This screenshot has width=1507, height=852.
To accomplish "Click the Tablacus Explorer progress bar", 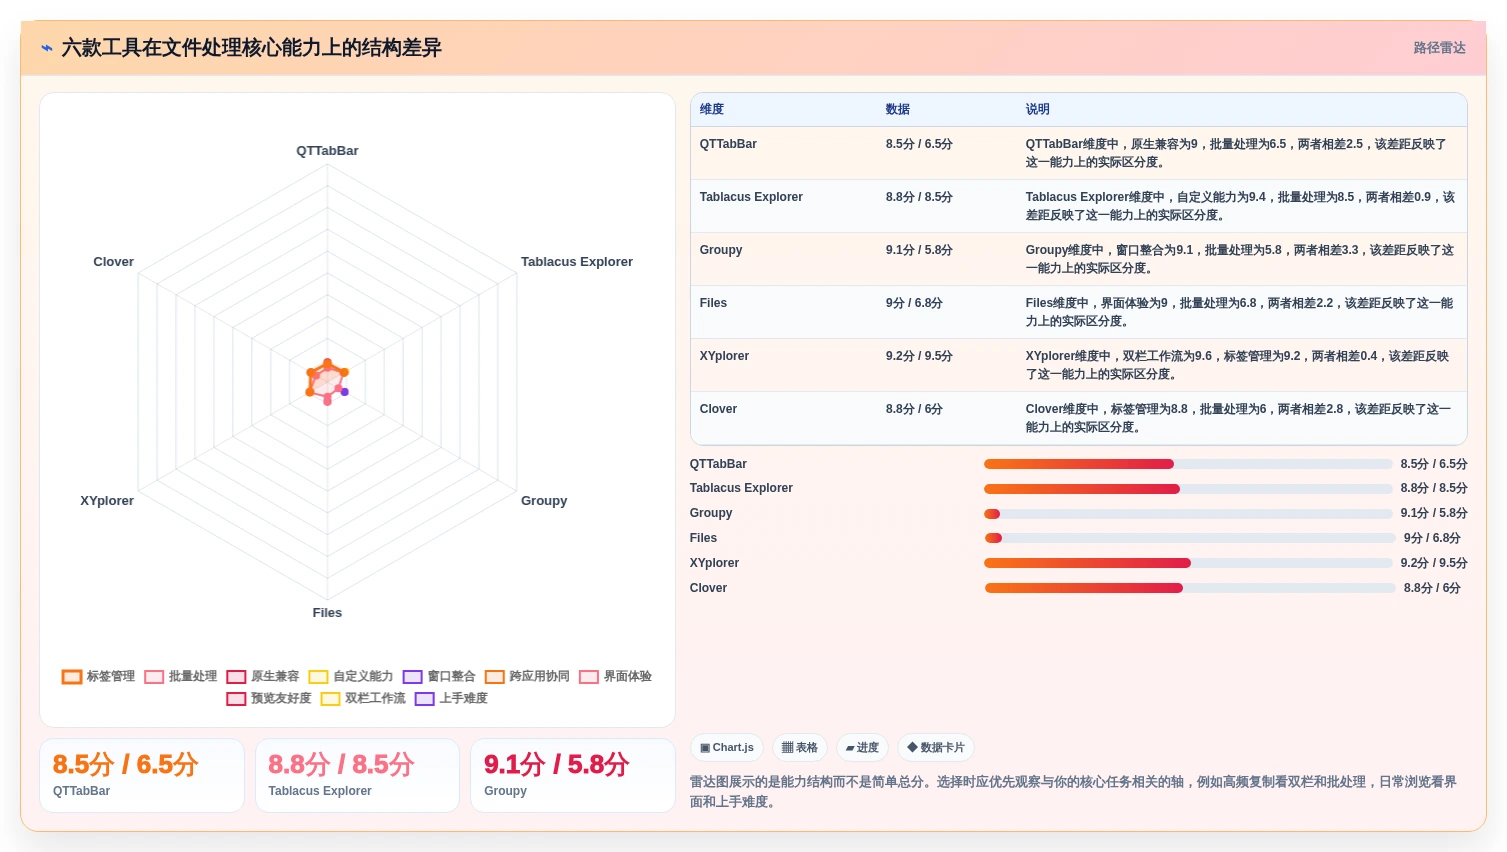I will tap(1188, 489).
